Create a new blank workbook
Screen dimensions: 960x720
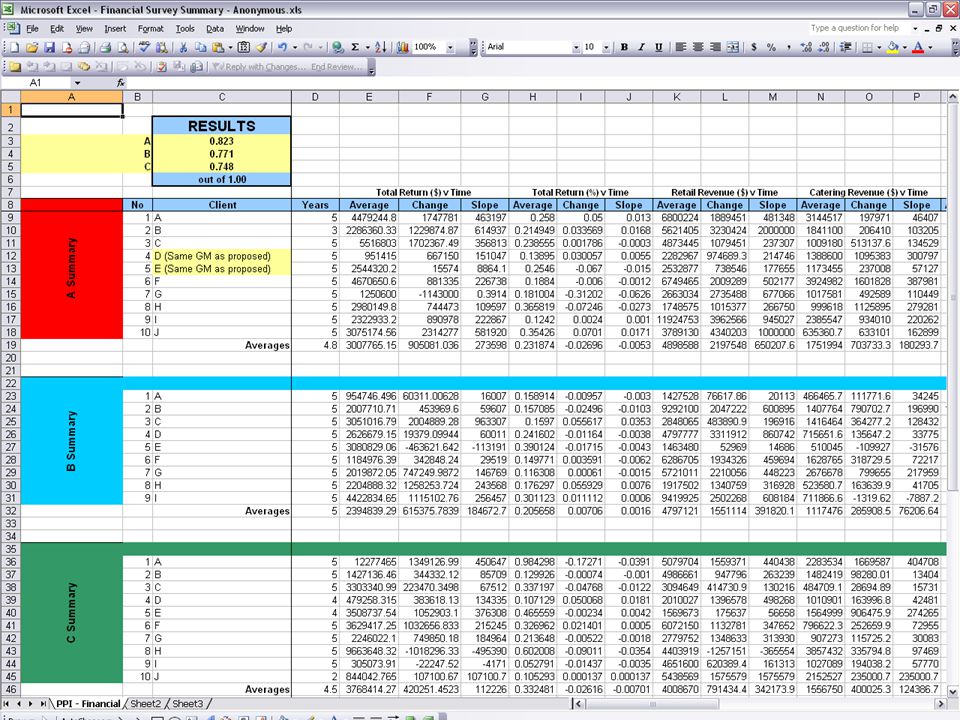[x=15, y=47]
